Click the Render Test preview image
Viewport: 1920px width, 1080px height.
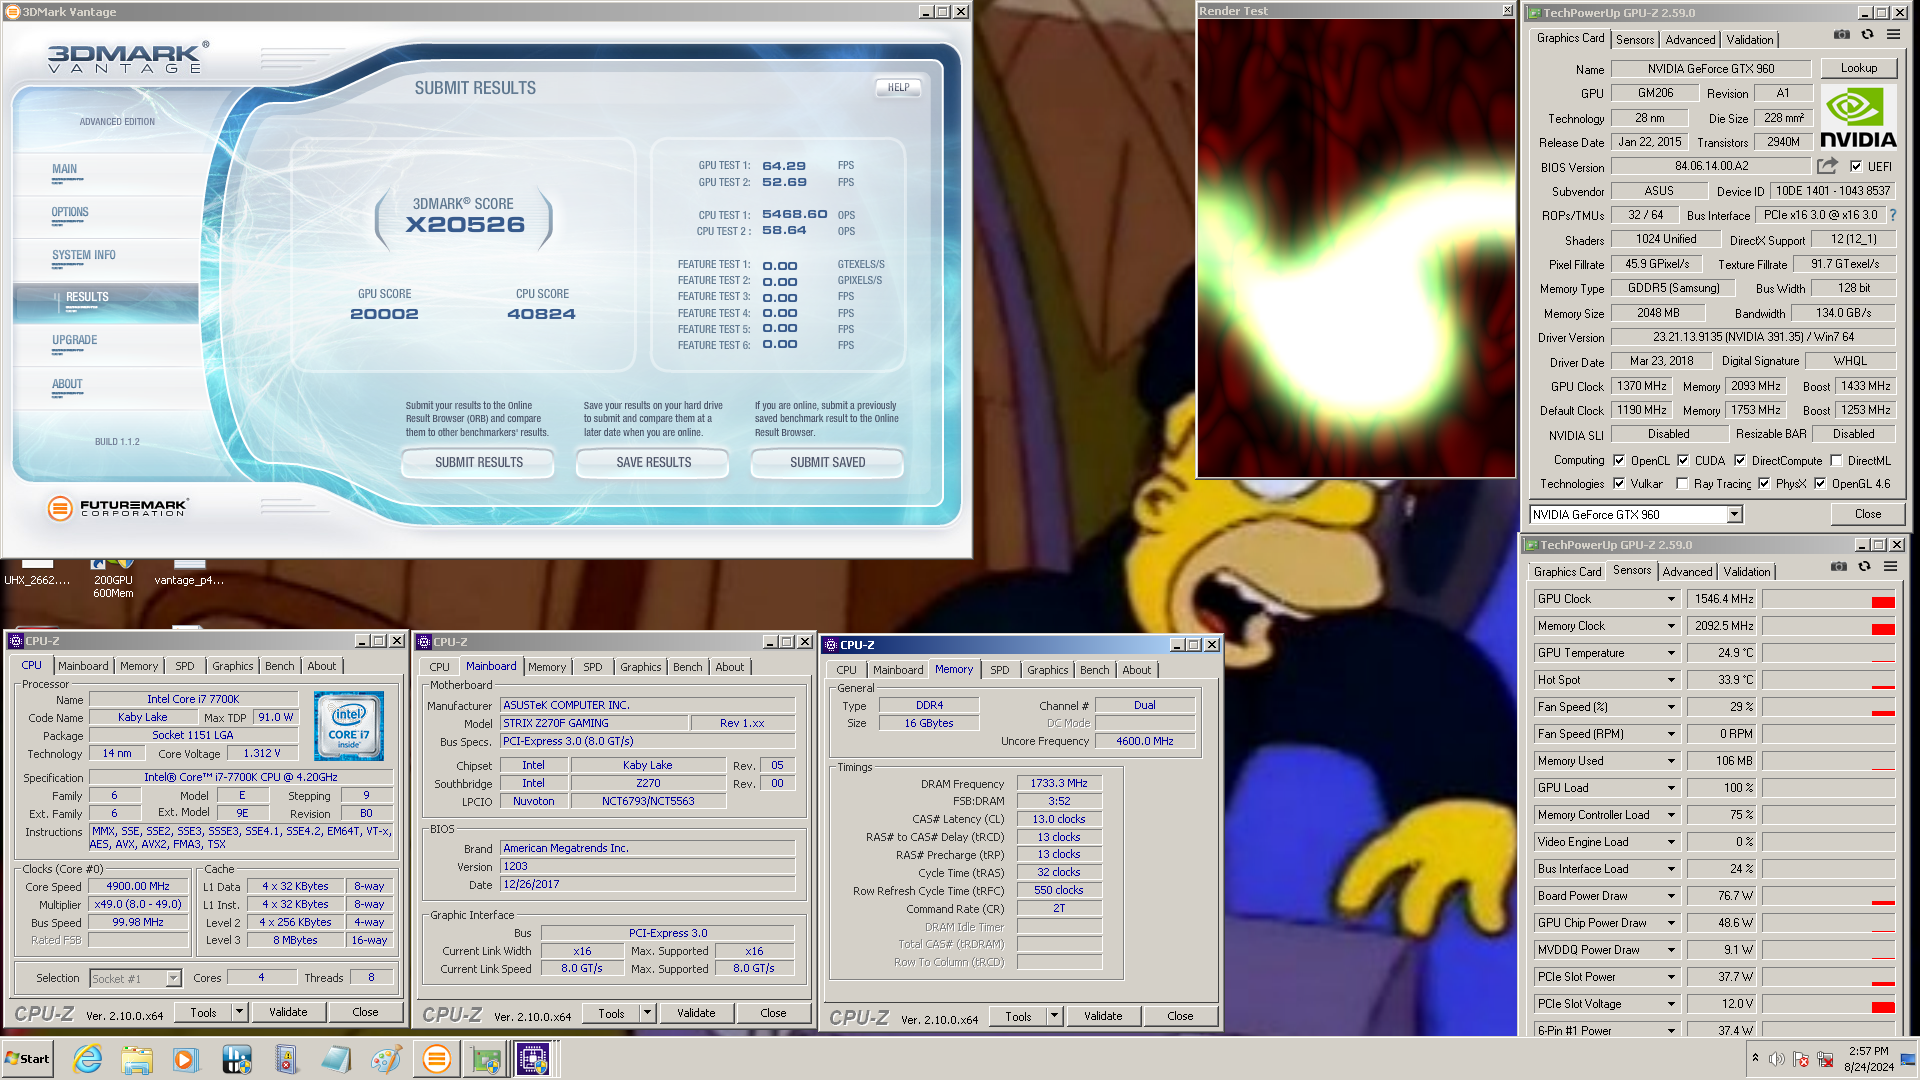pyautogui.click(x=1356, y=248)
